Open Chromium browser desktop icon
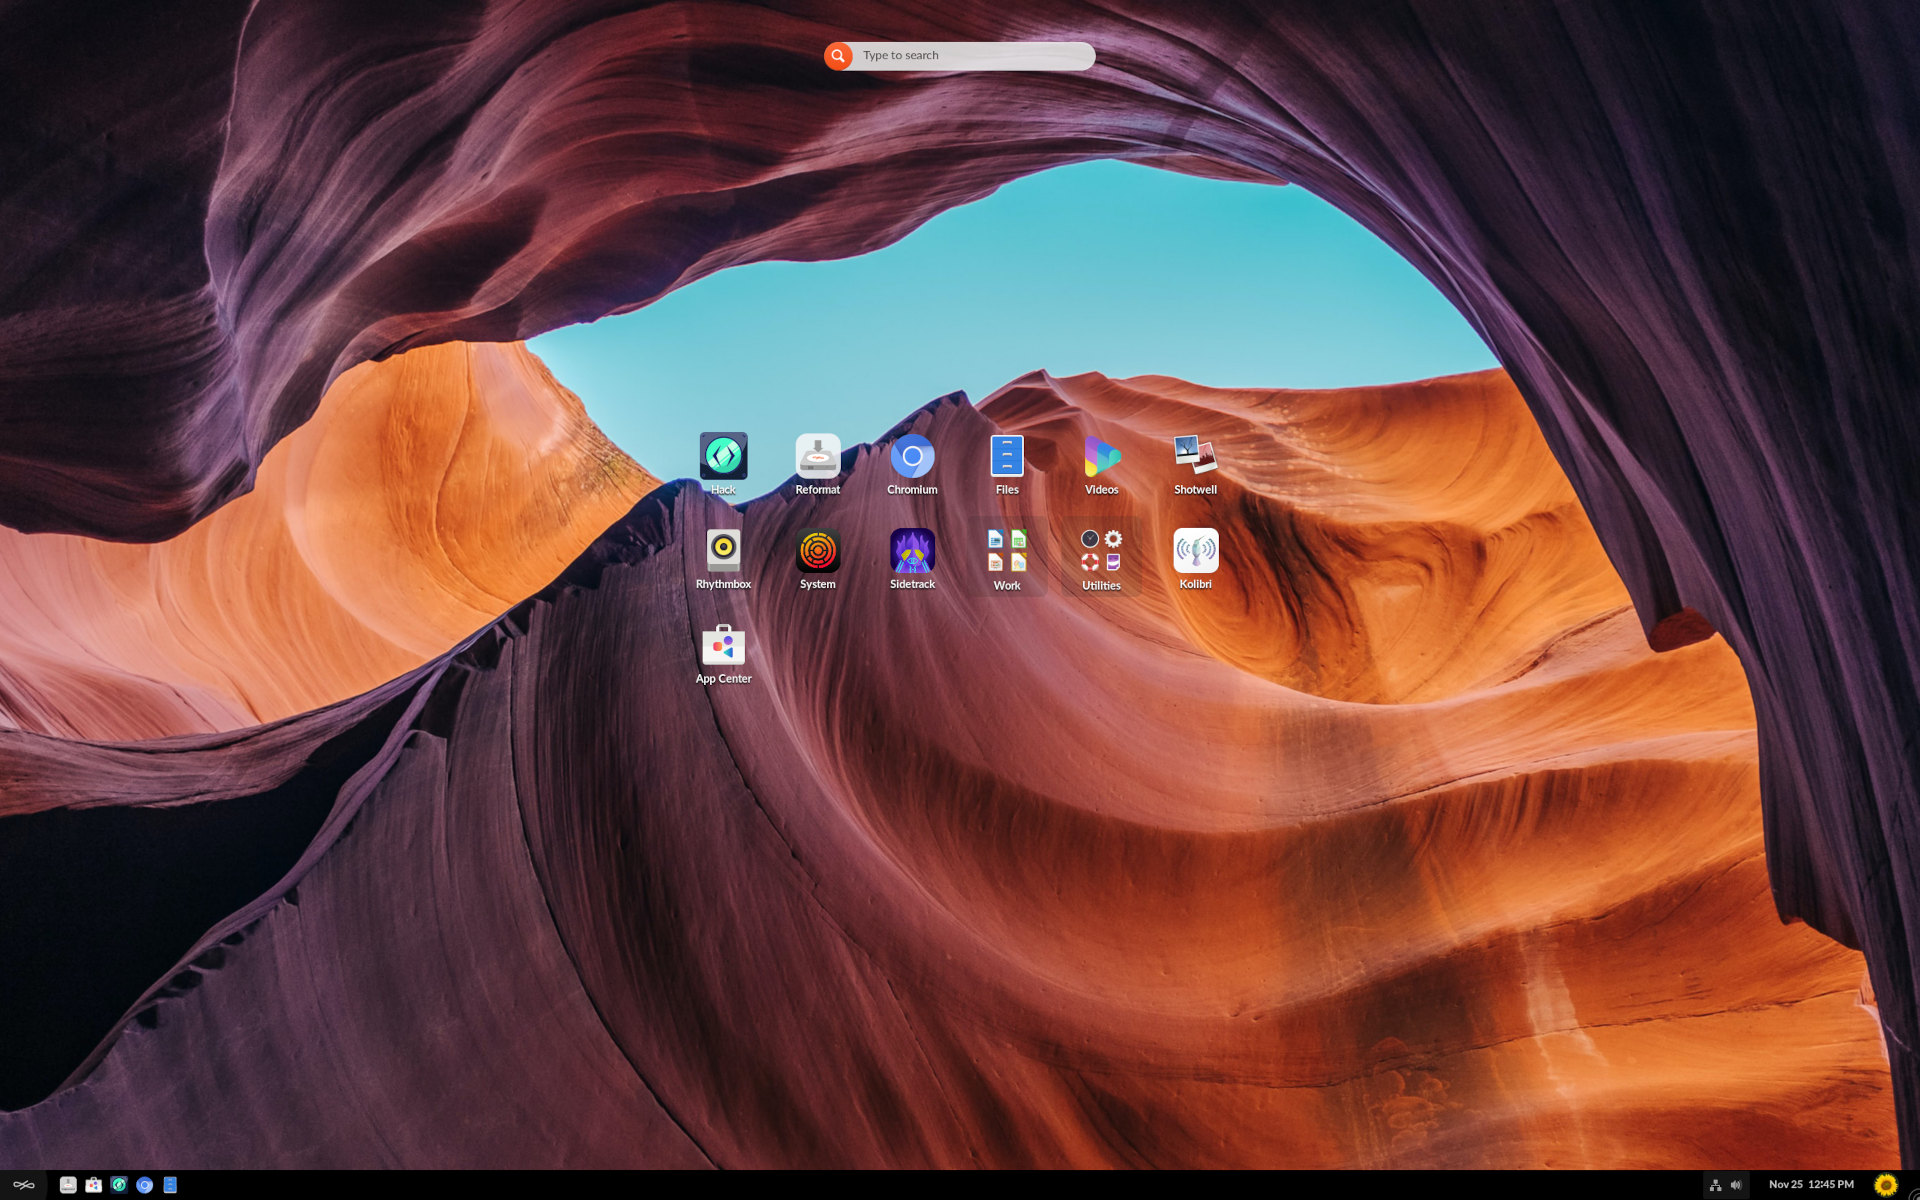Image resolution: width=1920 pixels, height=1200 pixels. [x=912, y=457]
